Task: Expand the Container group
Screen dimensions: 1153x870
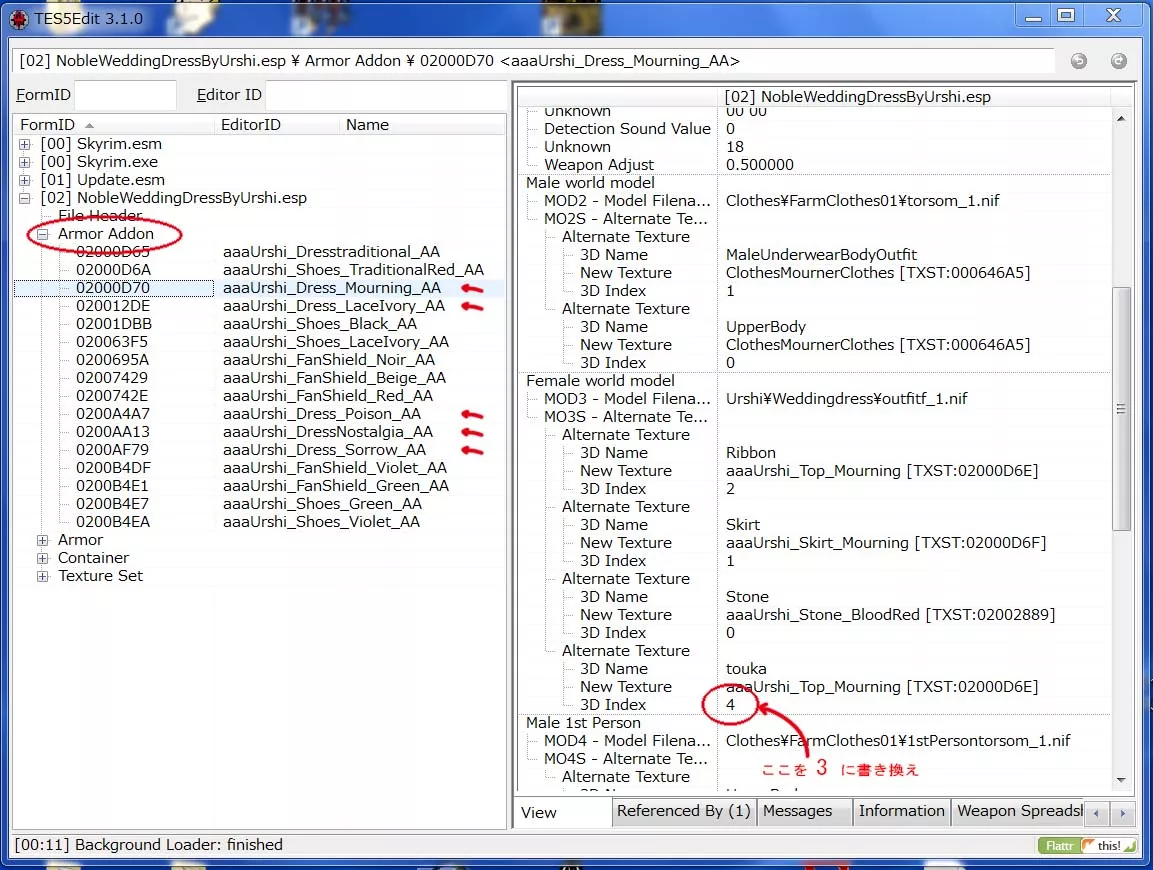Action: tap(43, 558)
